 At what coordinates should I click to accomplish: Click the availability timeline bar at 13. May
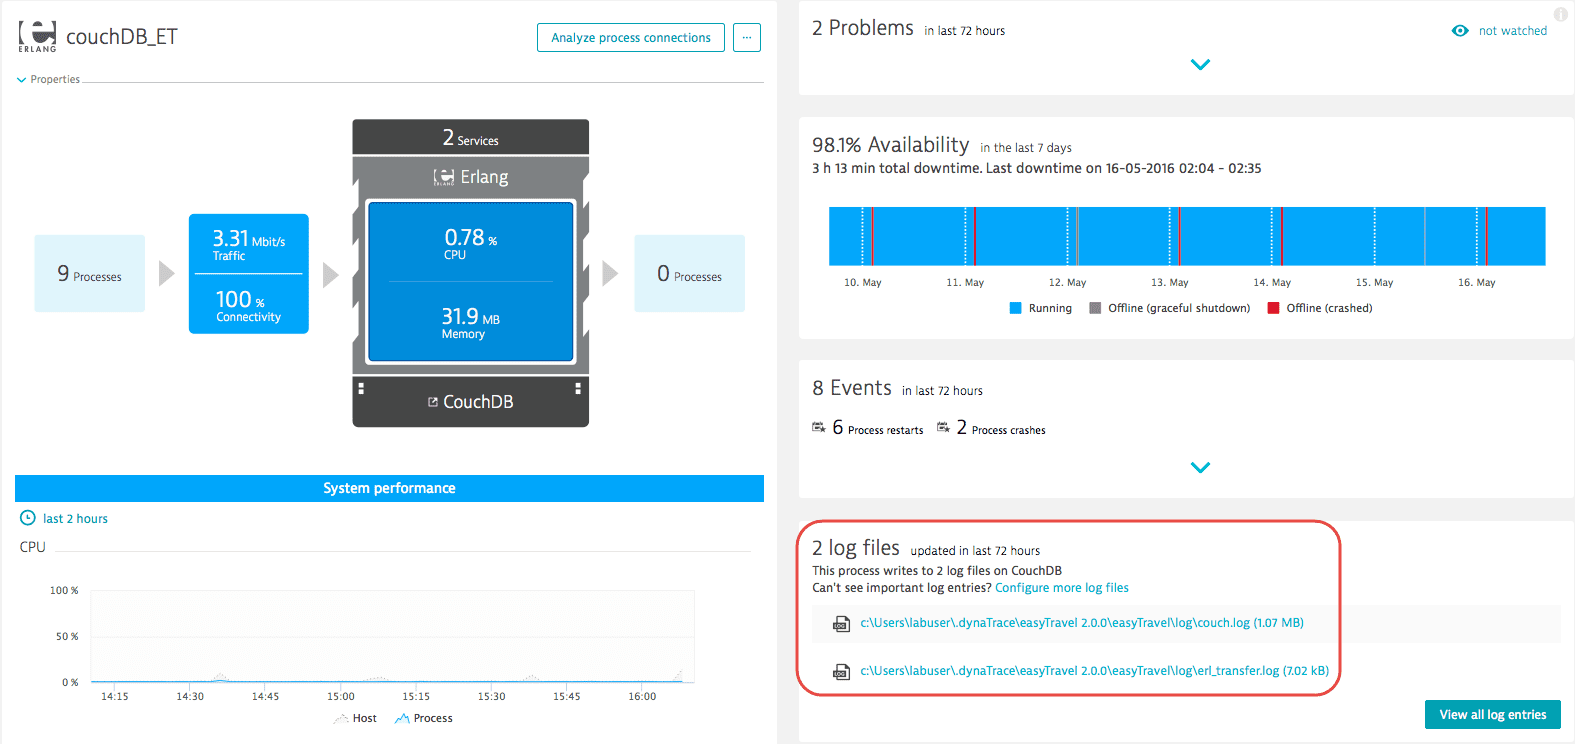tap(1170, 236)
